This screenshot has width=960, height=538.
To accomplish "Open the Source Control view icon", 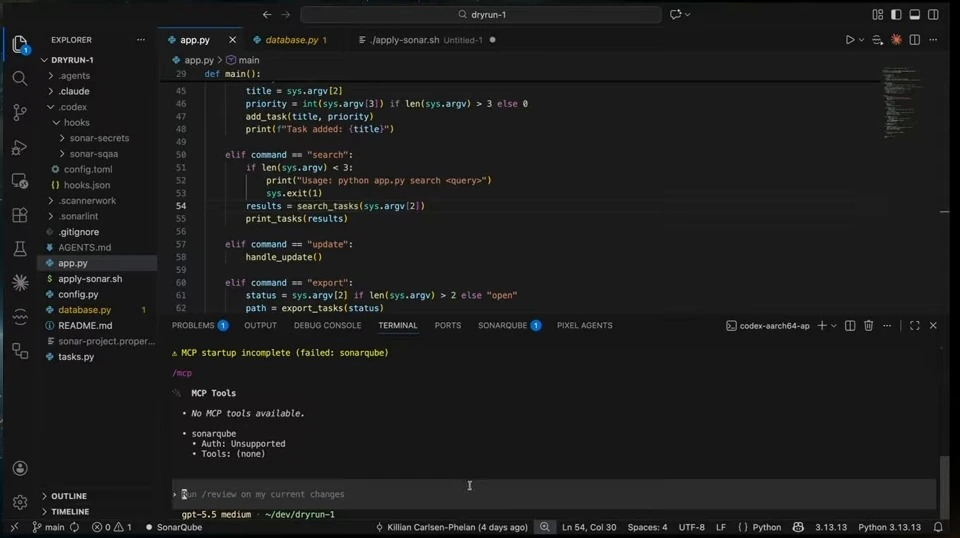I will click(x=20, y=113).
